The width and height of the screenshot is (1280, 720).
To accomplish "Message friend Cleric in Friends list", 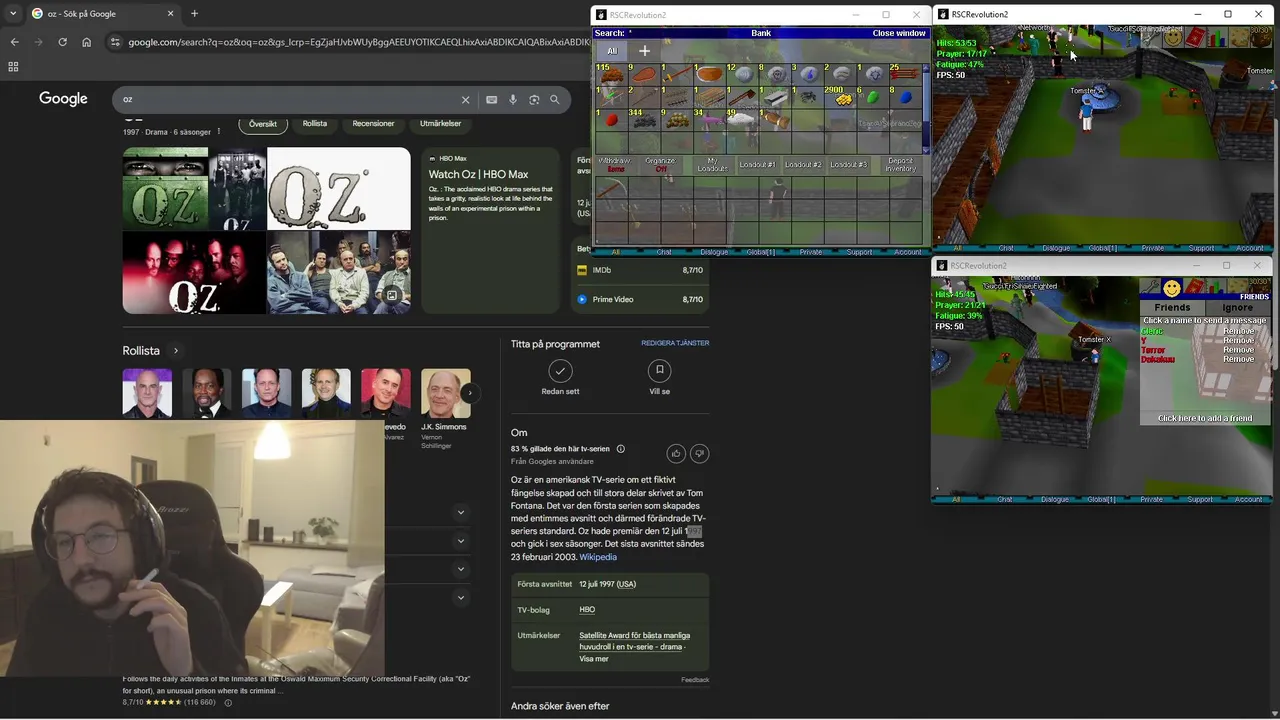I will pos(1152,331).
